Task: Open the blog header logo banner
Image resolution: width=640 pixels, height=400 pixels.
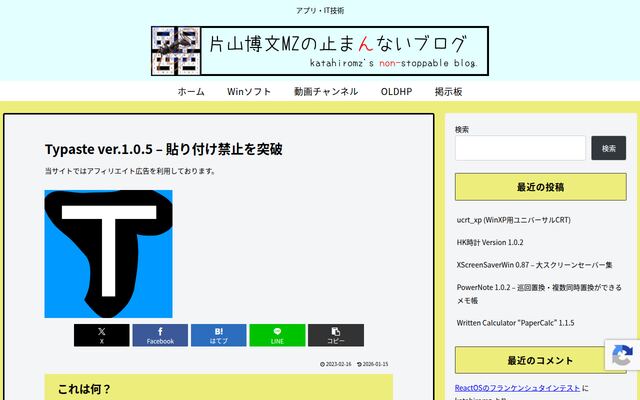Action: (x=320, y=51)
